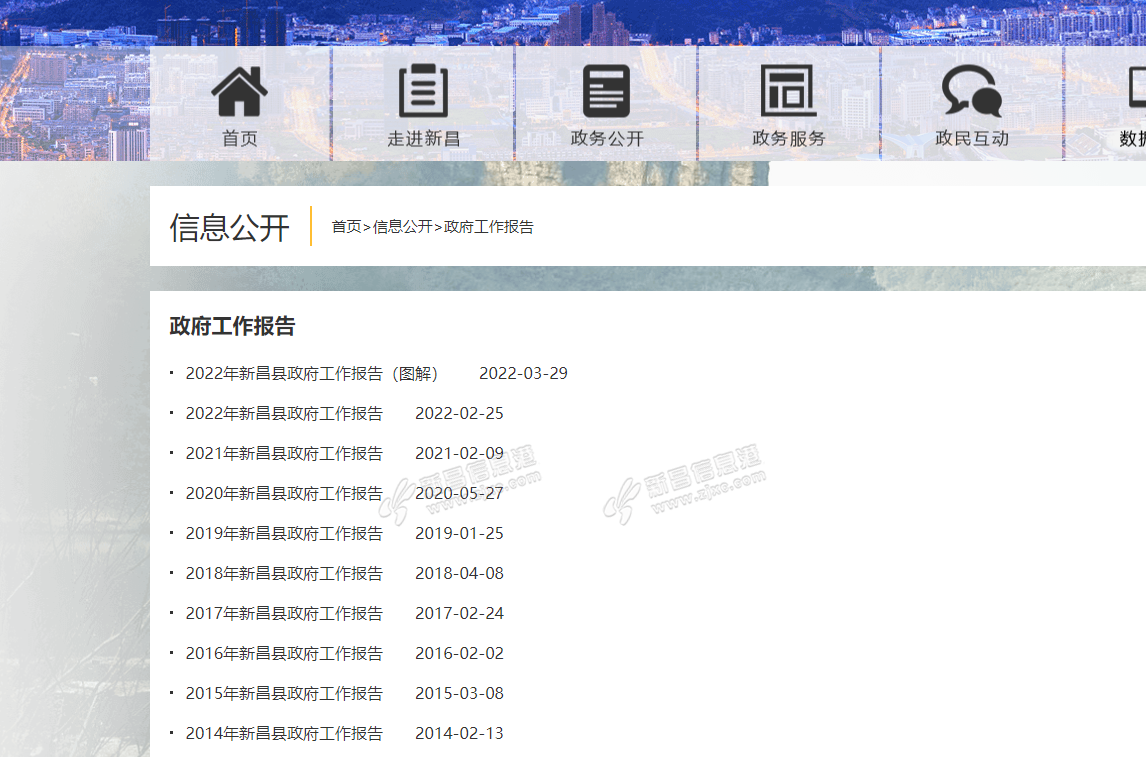This screenshot has height=757, width=1146.
Task: Open the 政务公开 menu label
Action: (x=606, y=139)
